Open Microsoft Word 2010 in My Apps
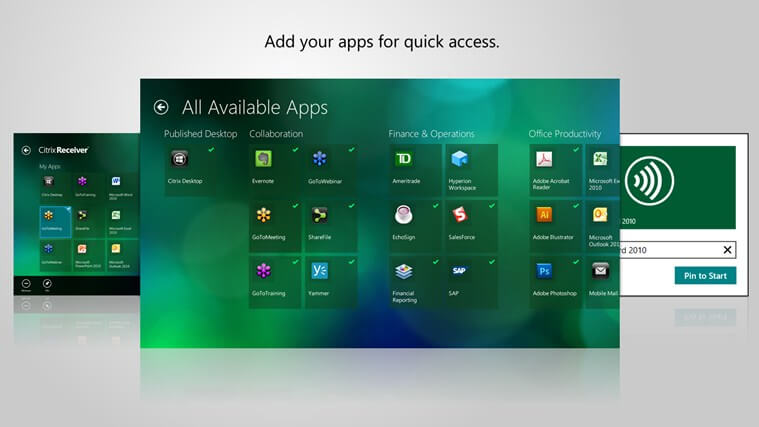This screenshot has width=759, height=427. click(x=116, y=182)
